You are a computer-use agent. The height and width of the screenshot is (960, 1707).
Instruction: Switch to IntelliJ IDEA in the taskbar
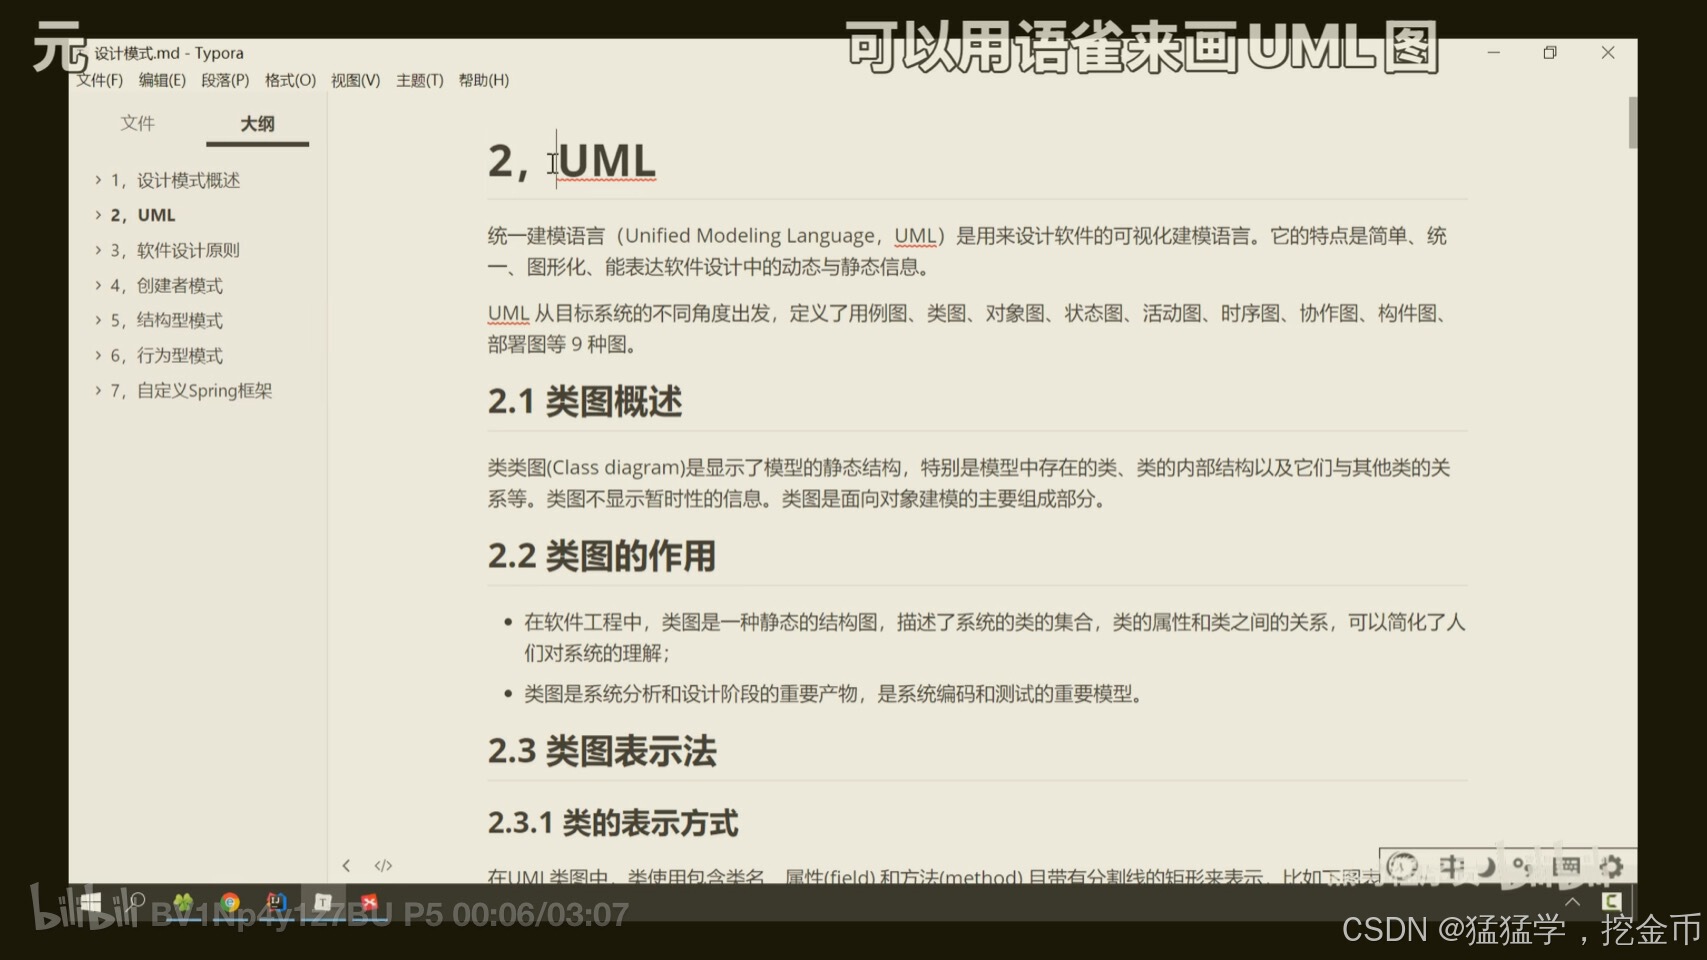(277, 903)
